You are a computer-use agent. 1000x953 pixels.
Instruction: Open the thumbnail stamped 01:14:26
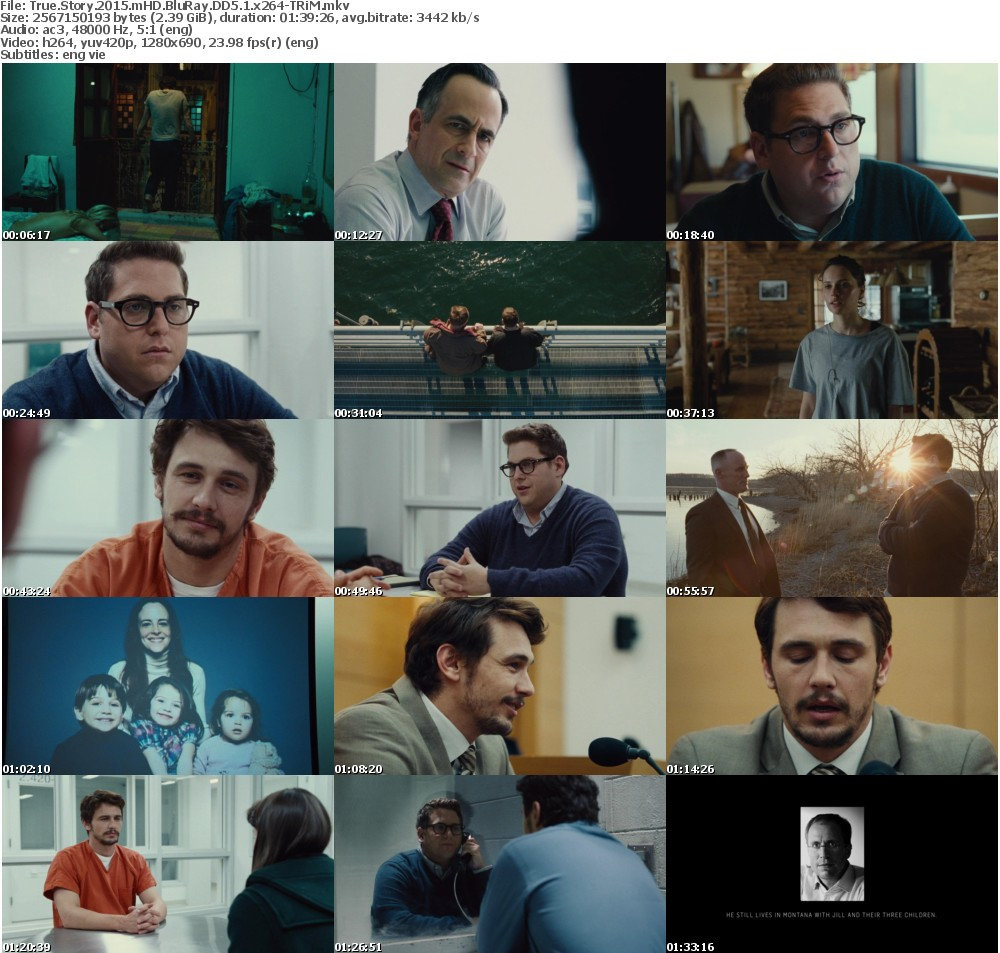pos(832,686)
